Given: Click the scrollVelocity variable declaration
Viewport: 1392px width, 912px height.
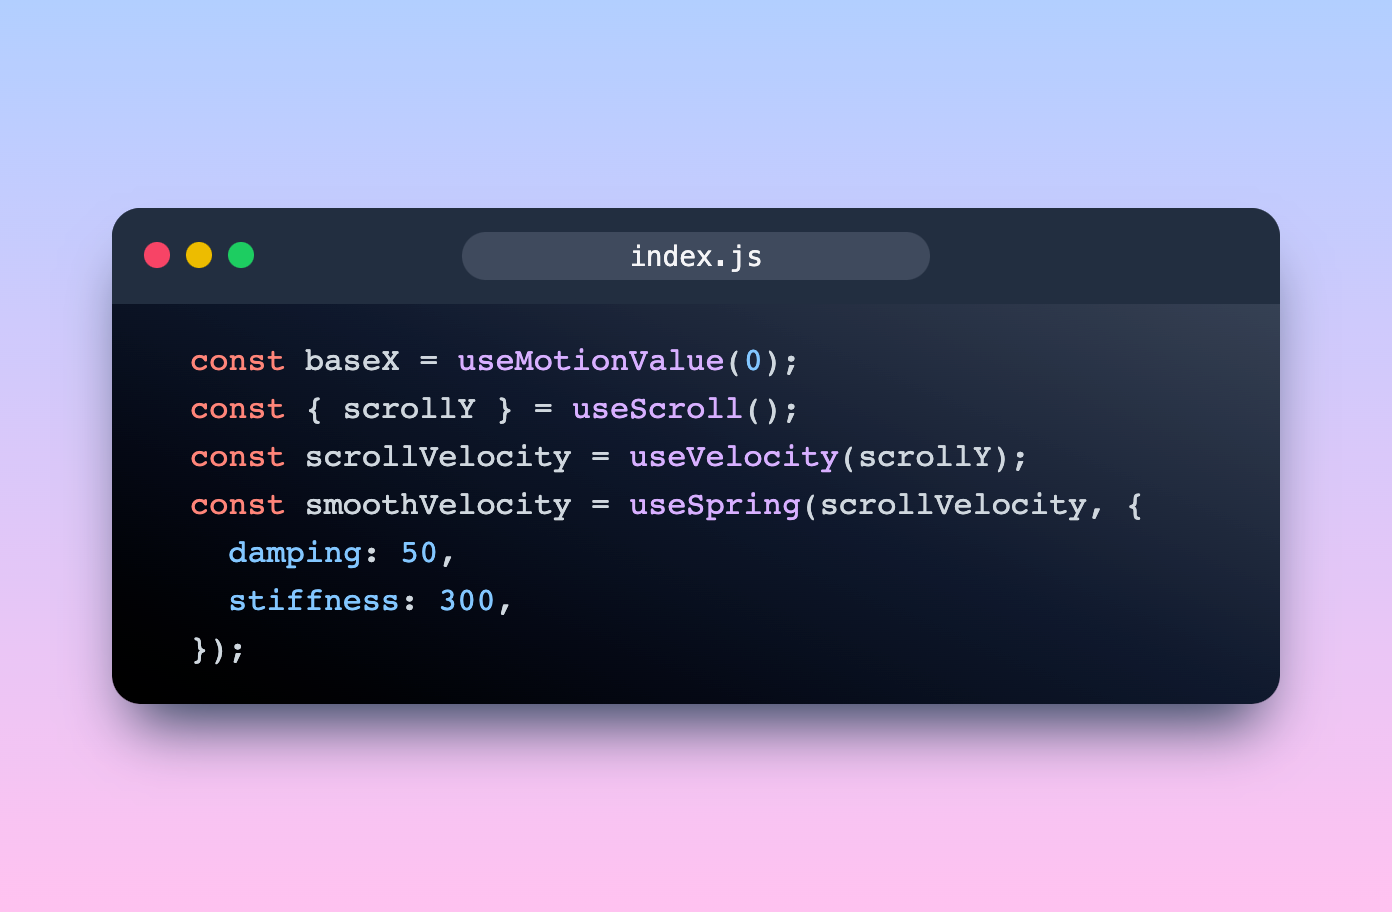Looking at the screenshot, I should click(438, 457).
